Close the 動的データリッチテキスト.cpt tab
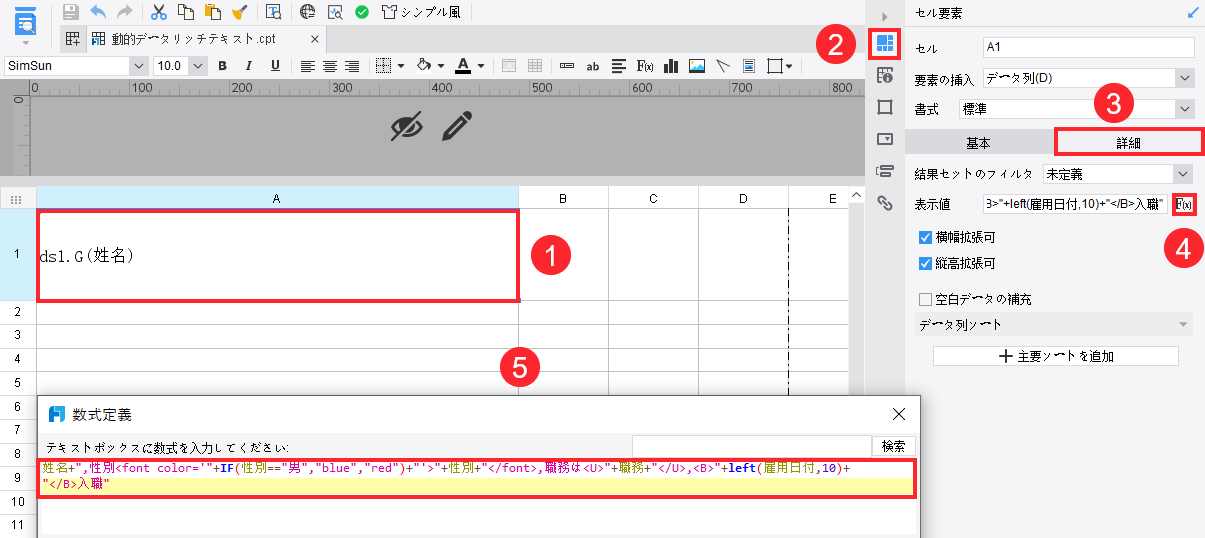1205x538 pixels. coord(315,40)
